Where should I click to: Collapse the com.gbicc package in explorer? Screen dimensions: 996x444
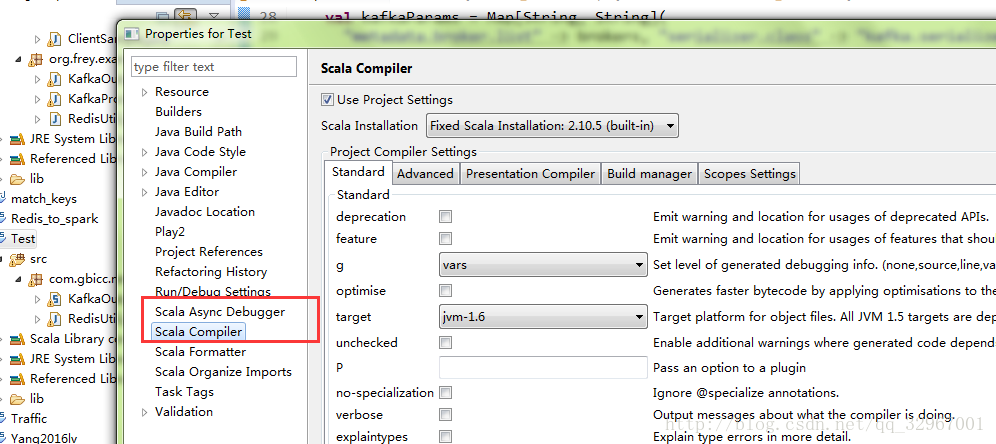18,279
